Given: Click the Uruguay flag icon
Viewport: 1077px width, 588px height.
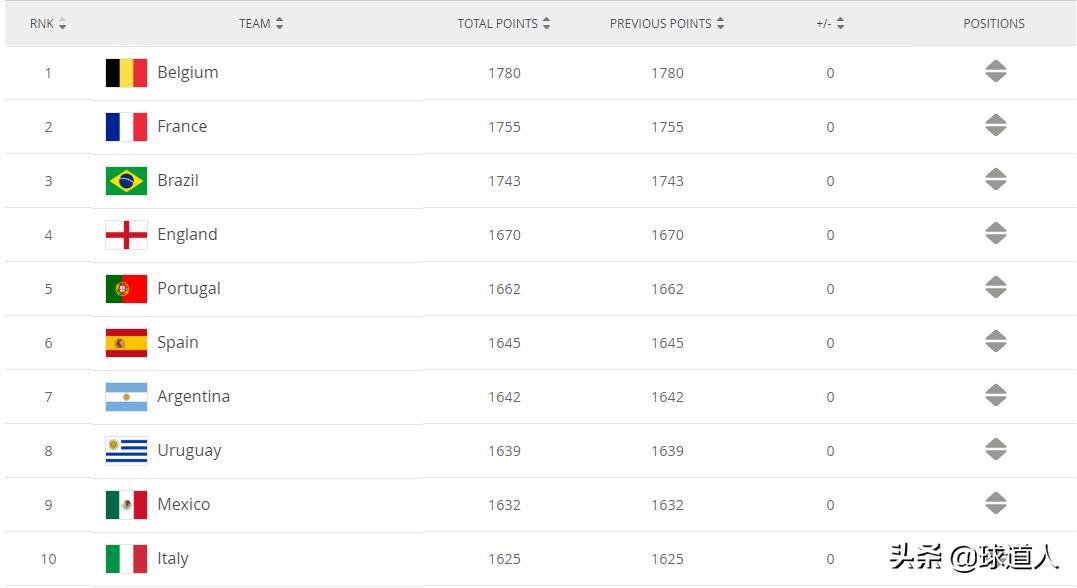Looking at the screenshot, I should click(126, 451).
